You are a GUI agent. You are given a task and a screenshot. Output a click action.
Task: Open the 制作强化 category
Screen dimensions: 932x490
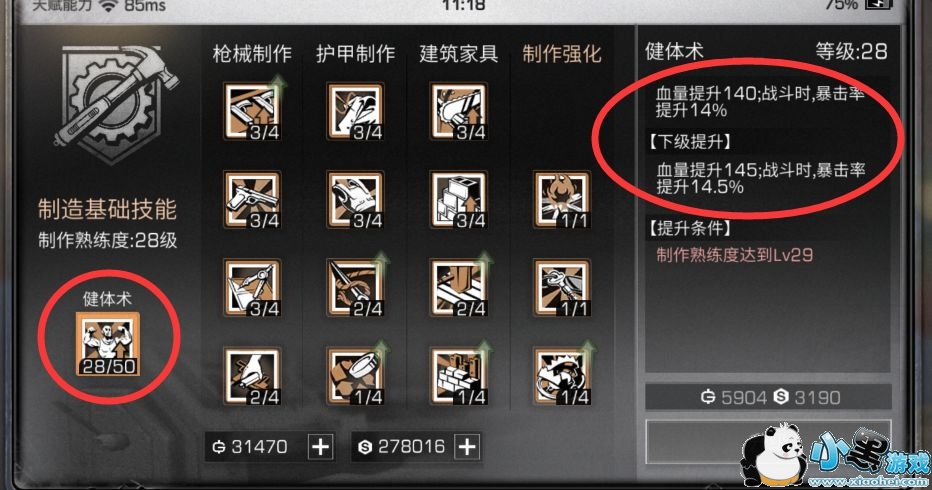coord(562,54)
